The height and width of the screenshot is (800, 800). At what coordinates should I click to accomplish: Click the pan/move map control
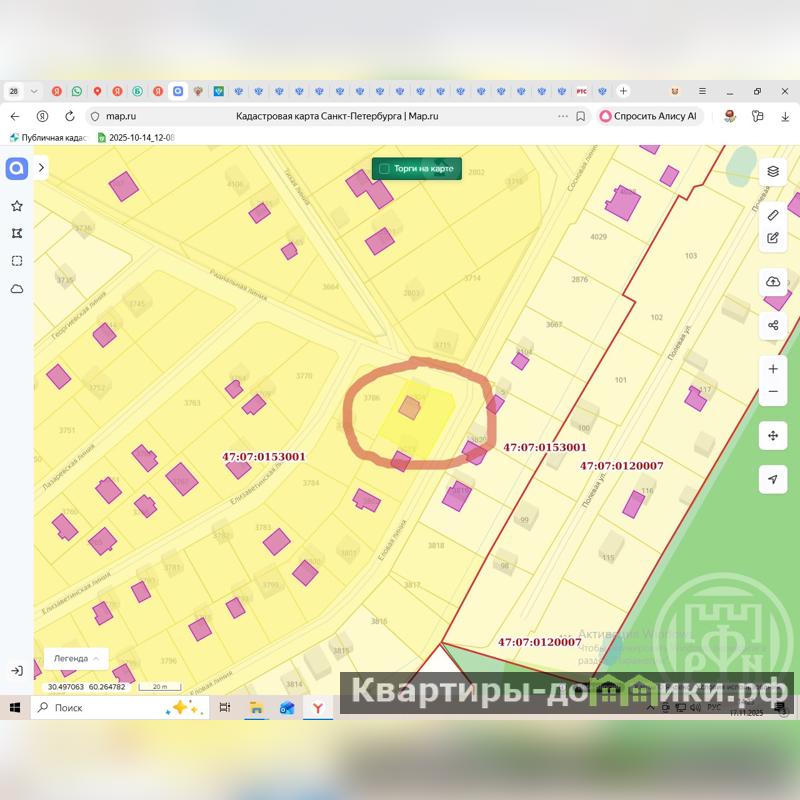(772, 436)
